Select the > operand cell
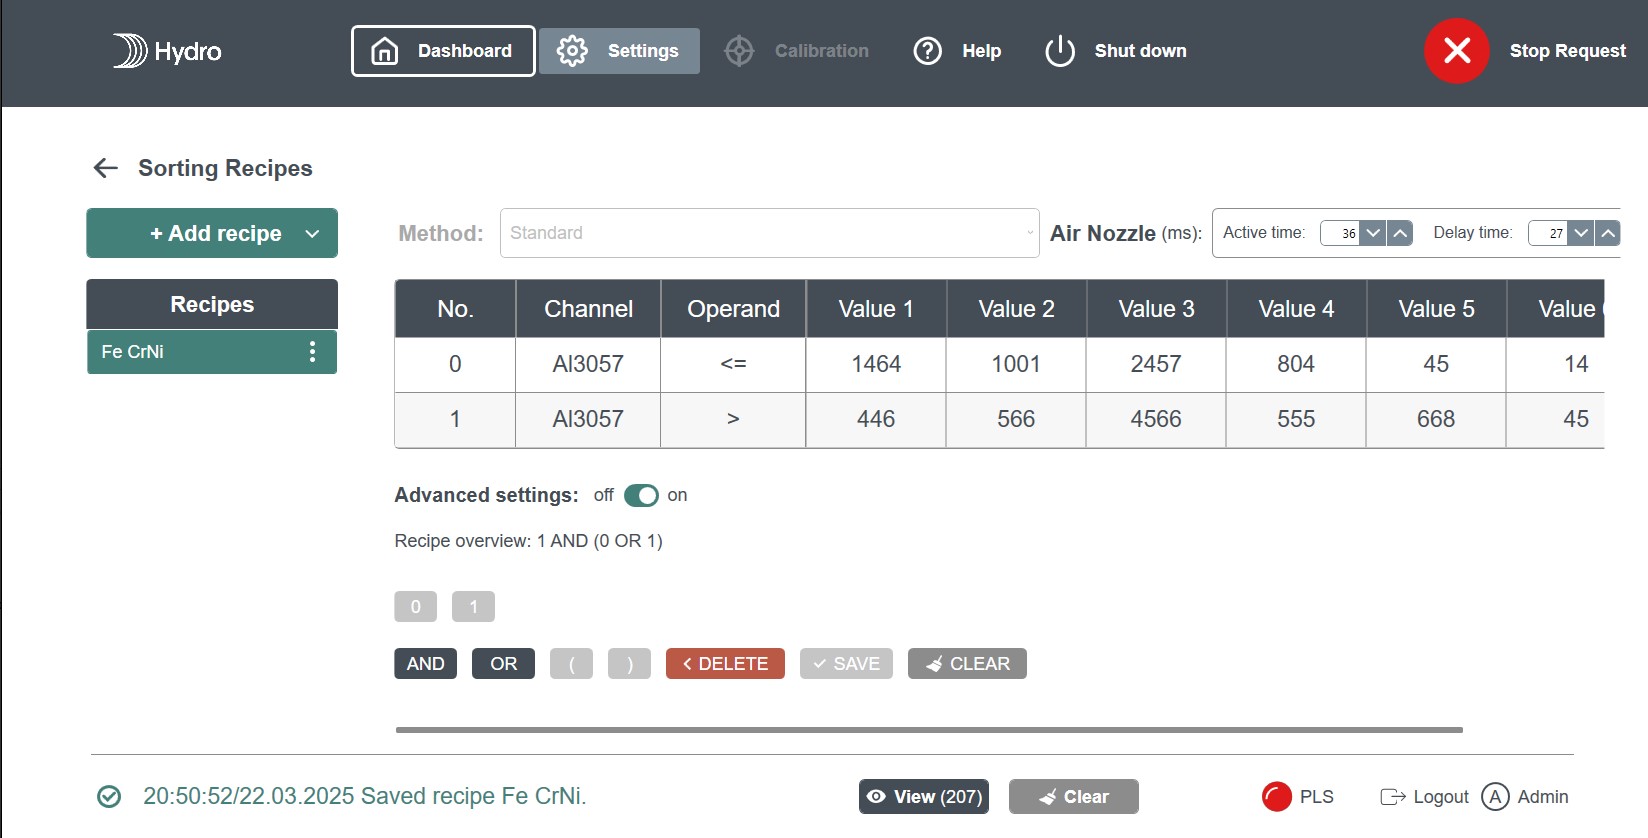Viewport: 1648px width, 838px height. (x=733, y=420)
